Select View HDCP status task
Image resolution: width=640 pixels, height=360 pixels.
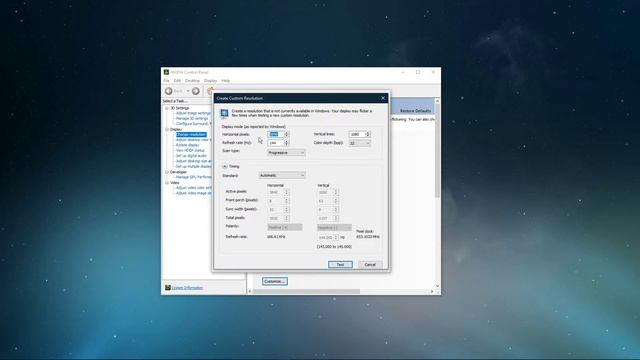[x=190, y=150]
